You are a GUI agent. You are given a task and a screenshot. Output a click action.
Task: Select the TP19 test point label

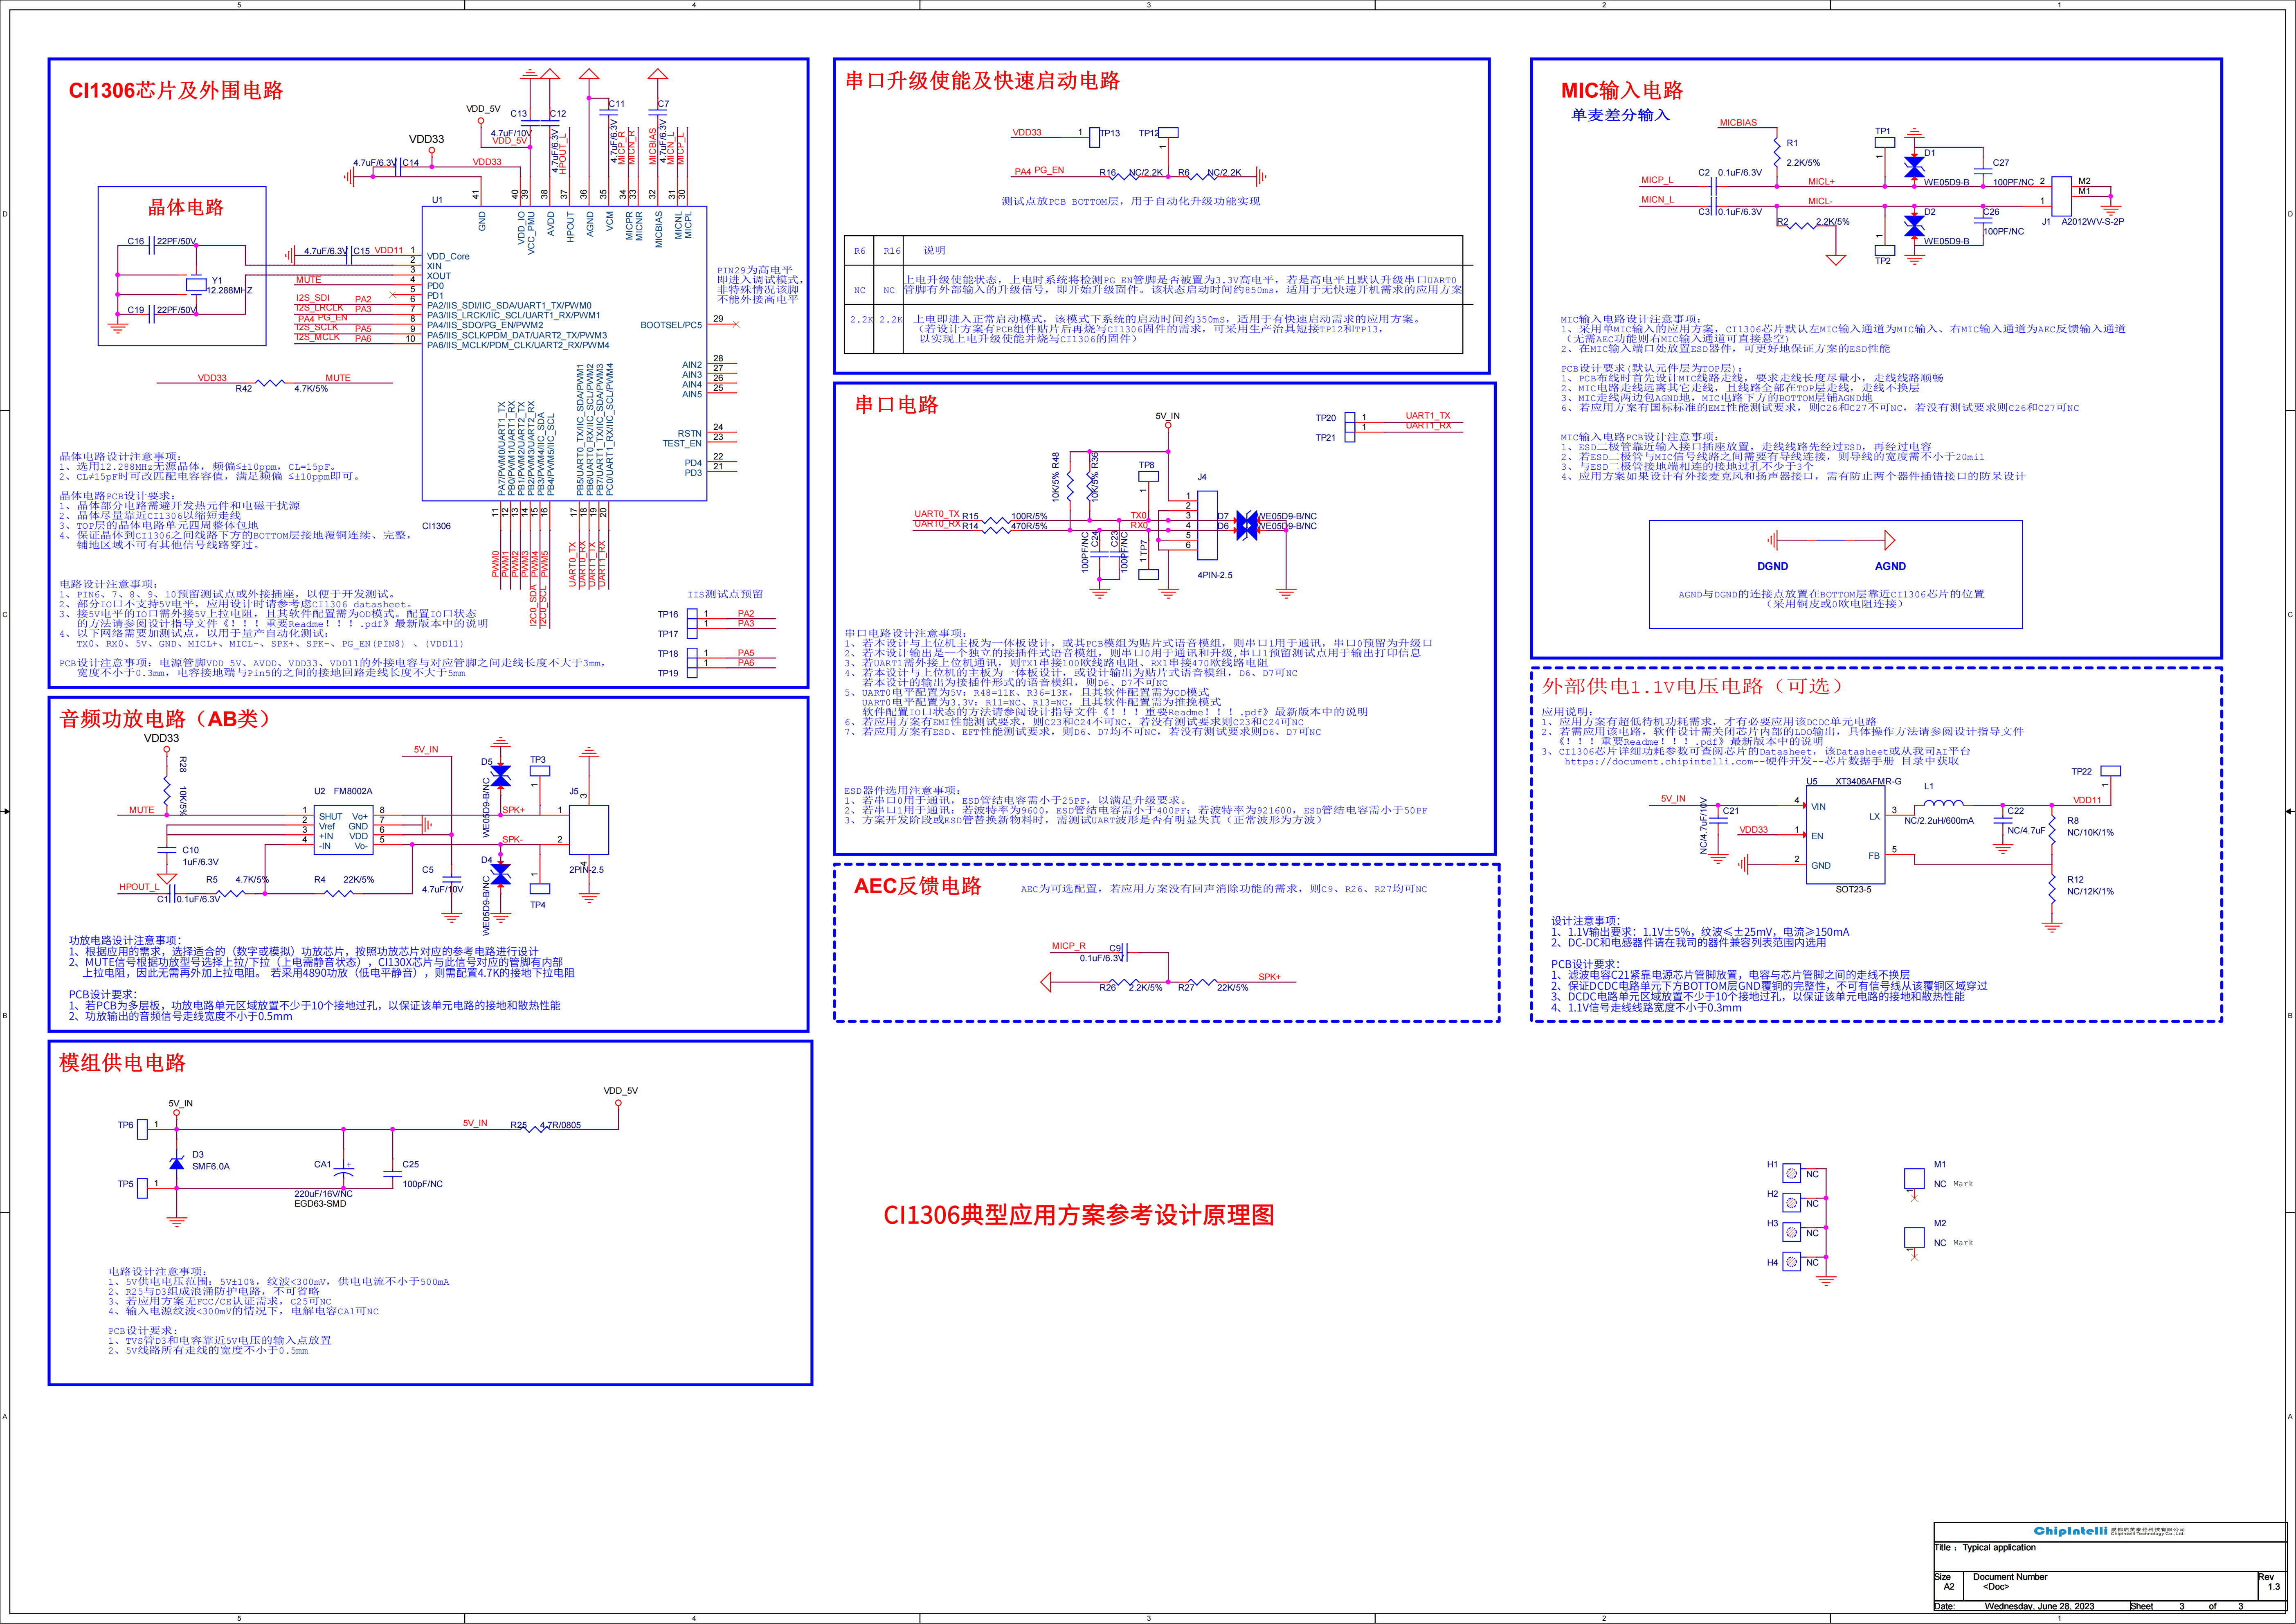[x=667, y=673]
